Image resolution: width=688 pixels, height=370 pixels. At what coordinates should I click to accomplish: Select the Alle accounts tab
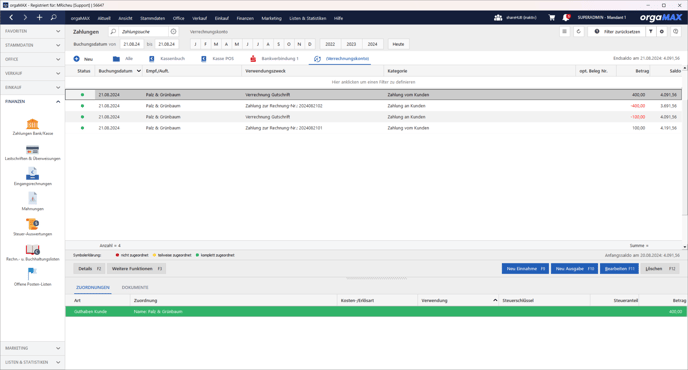point(123,58)
